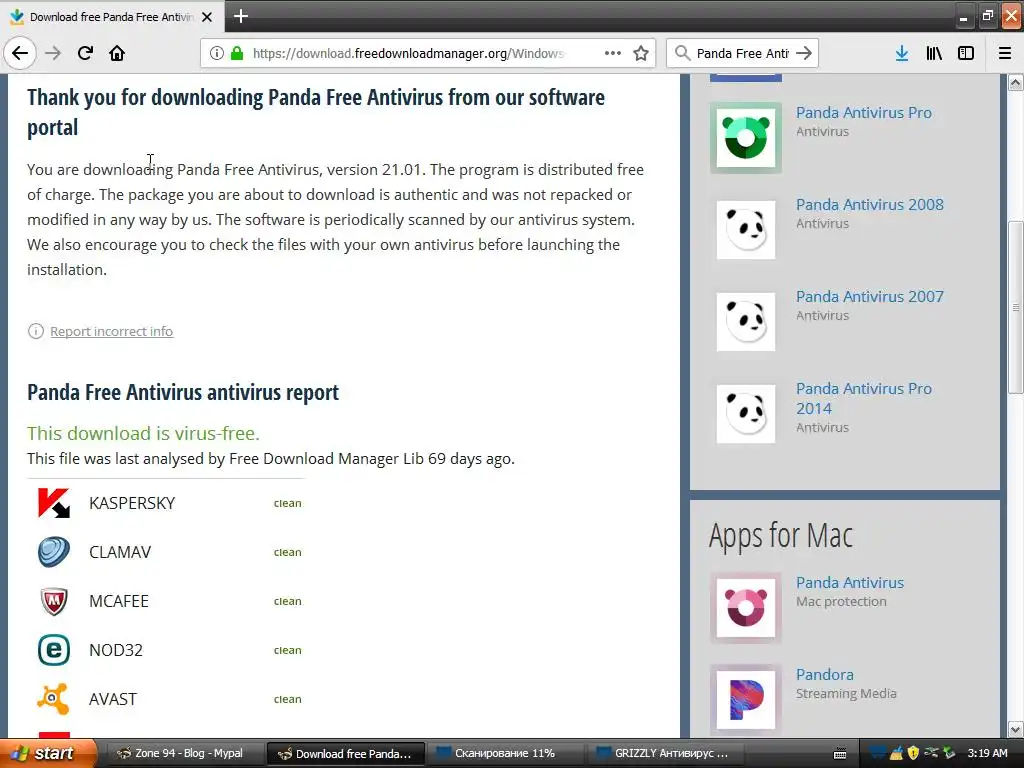Image resolution: width=1024 pixels, height=768 pixels.
Task: Click the AVAST scanner name
Action: 113,699
